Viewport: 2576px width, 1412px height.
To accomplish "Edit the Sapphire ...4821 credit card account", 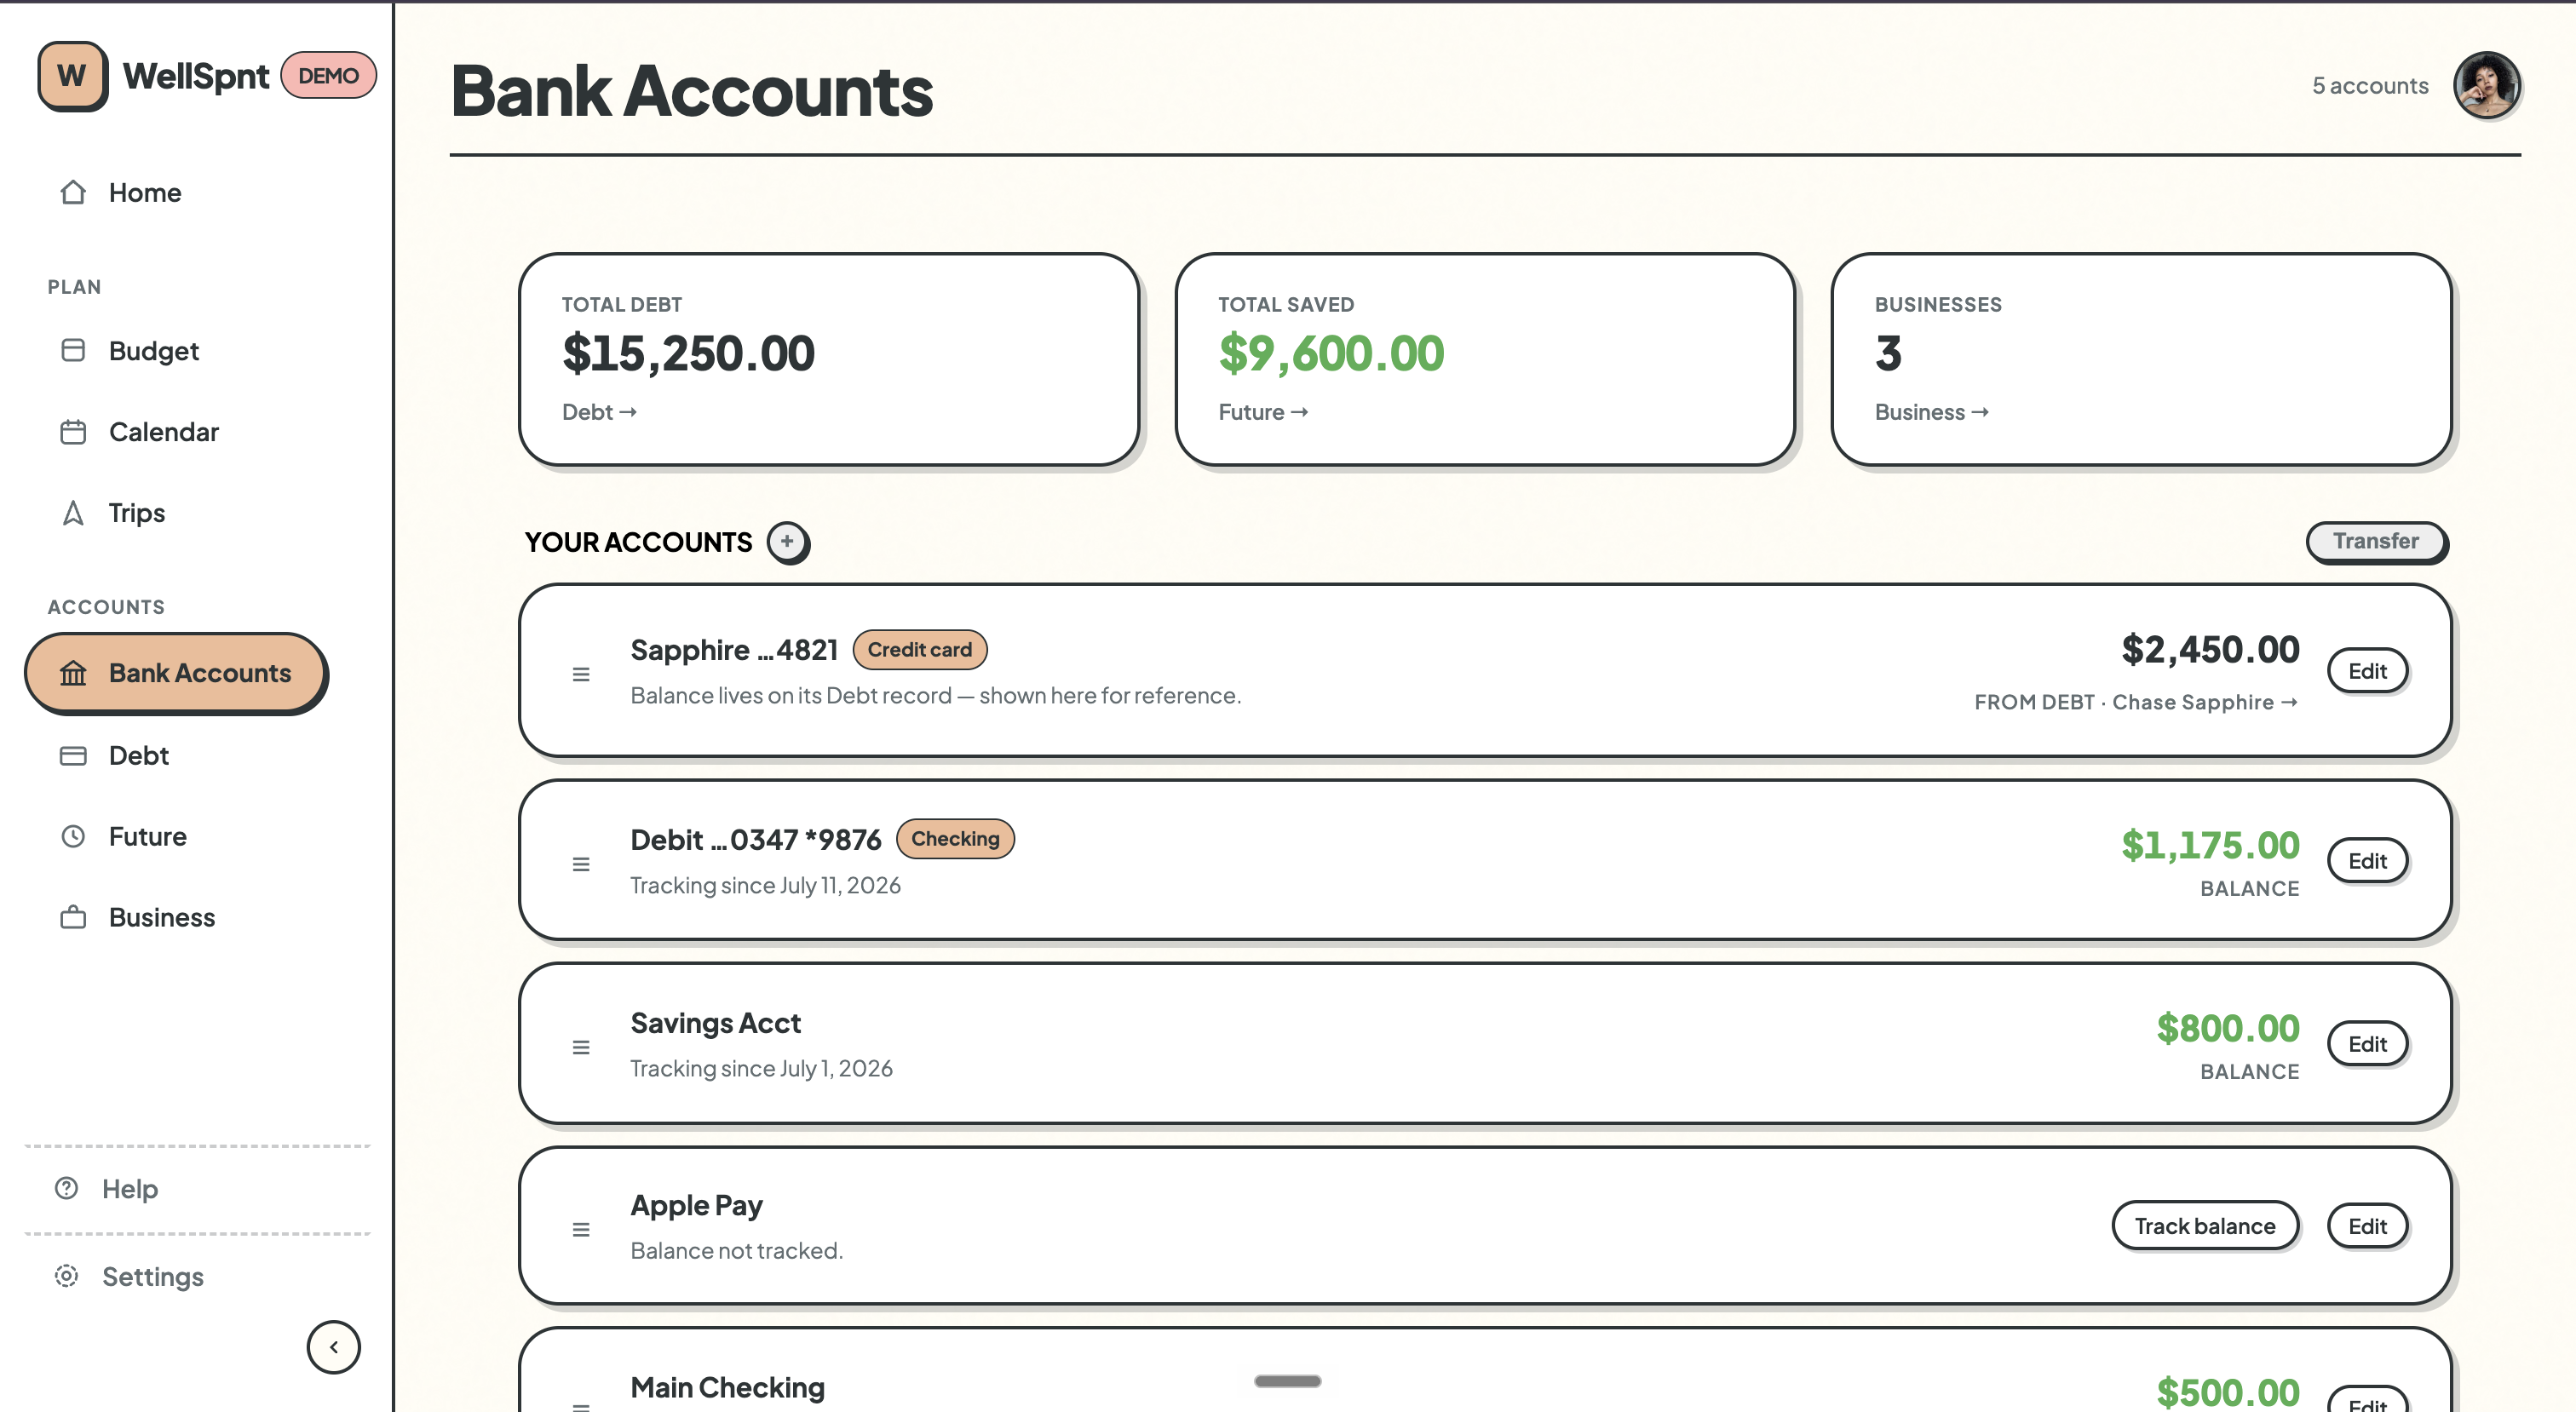I will pos(2367,671).
